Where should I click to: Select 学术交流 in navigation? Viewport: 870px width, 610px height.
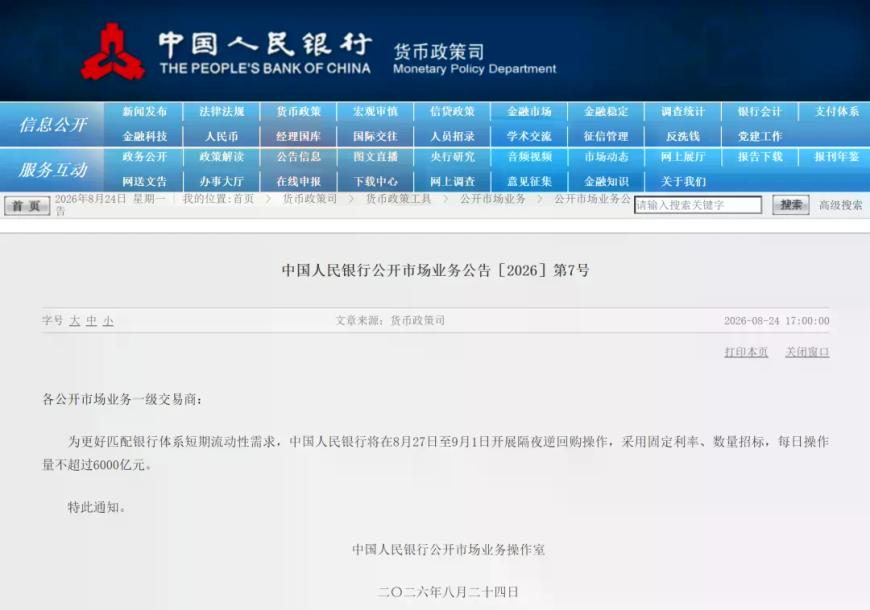(x=529, y=136)
